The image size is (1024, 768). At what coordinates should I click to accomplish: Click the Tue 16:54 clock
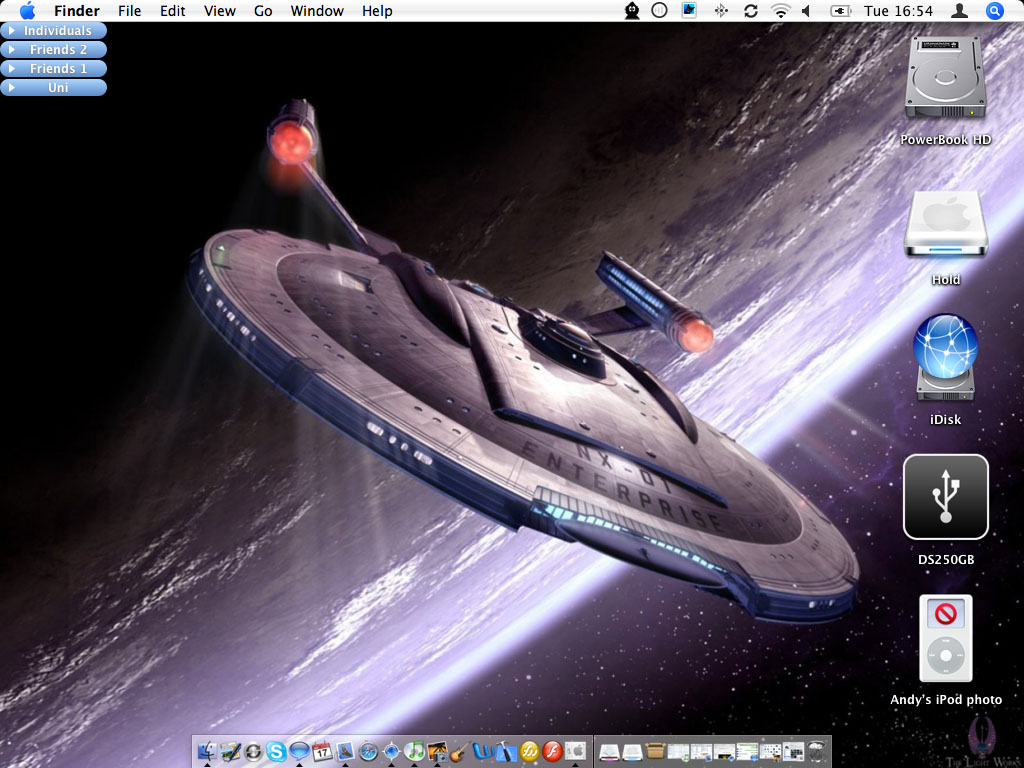tap(898, 10)
